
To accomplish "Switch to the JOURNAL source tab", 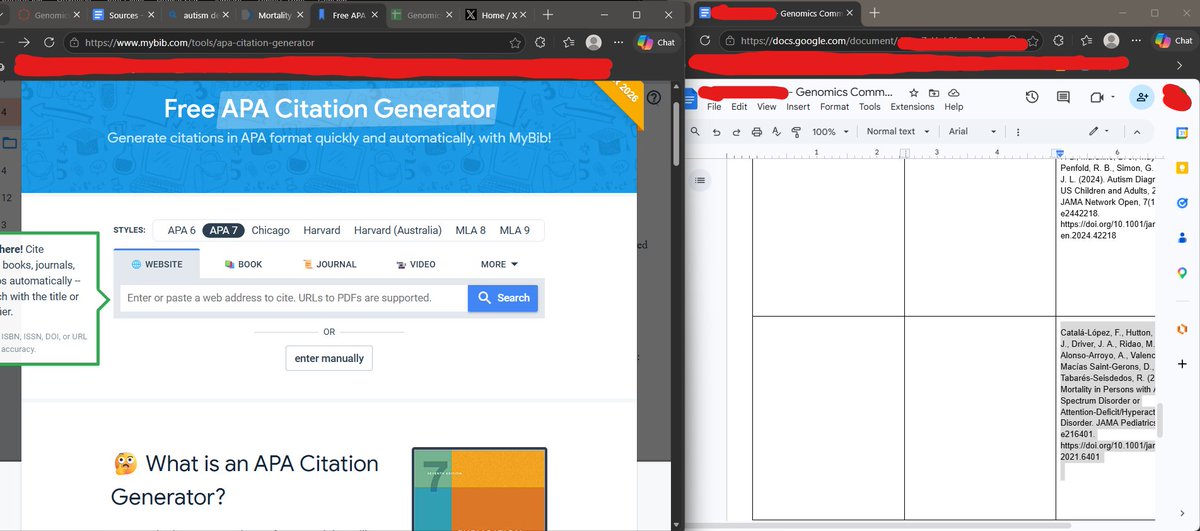I will pyautogui.click(x=329, y=264).
